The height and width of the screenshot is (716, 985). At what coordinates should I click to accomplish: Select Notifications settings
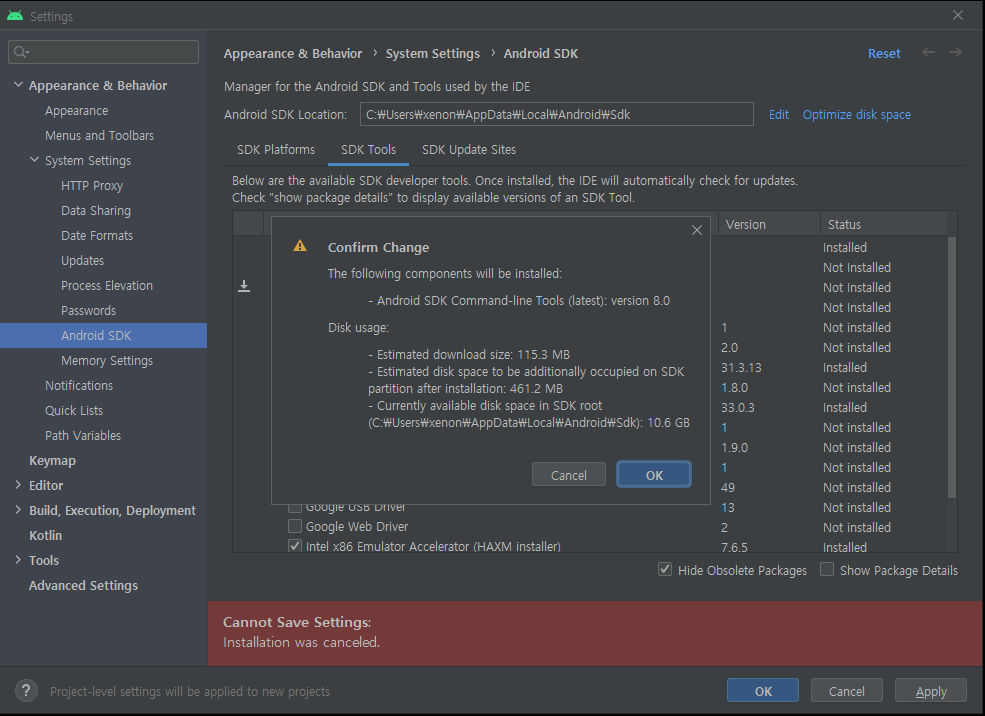pos(79,386)
